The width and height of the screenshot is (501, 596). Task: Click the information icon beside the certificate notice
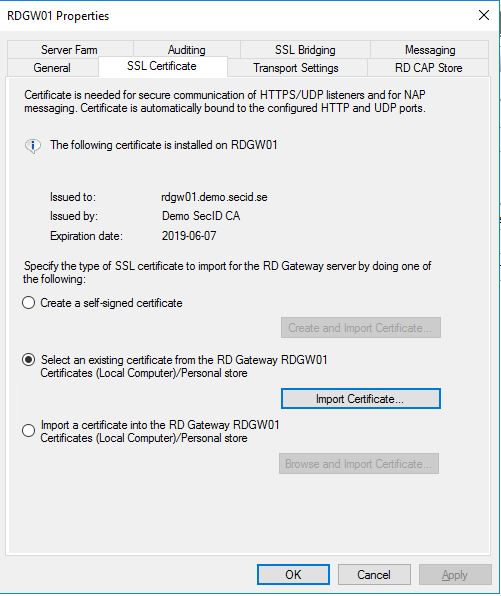(33, 146)
